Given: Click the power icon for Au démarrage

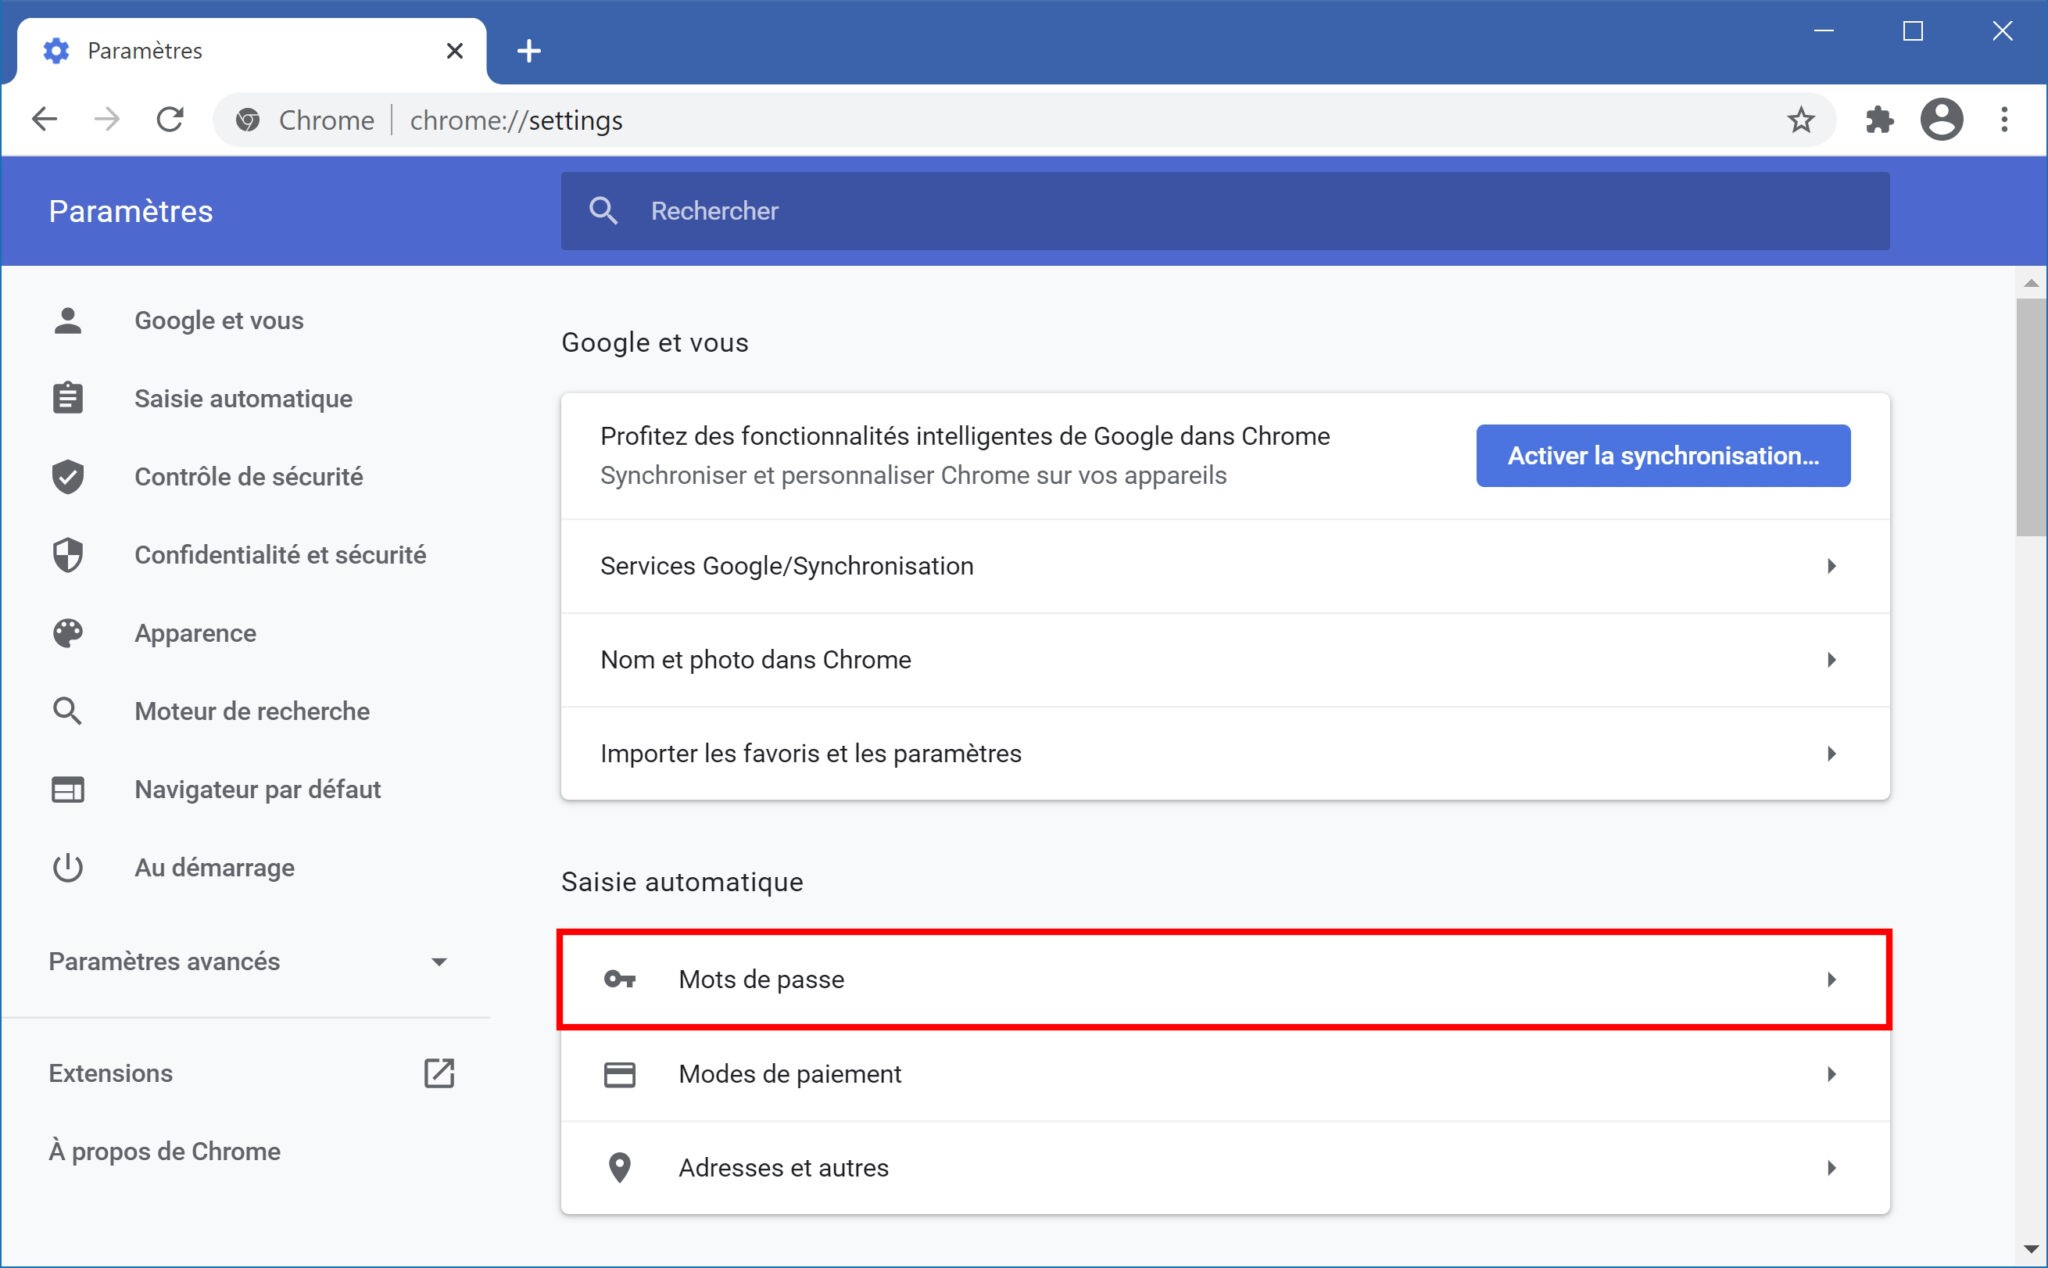Looking at the screenshot, I should point(68,867).
